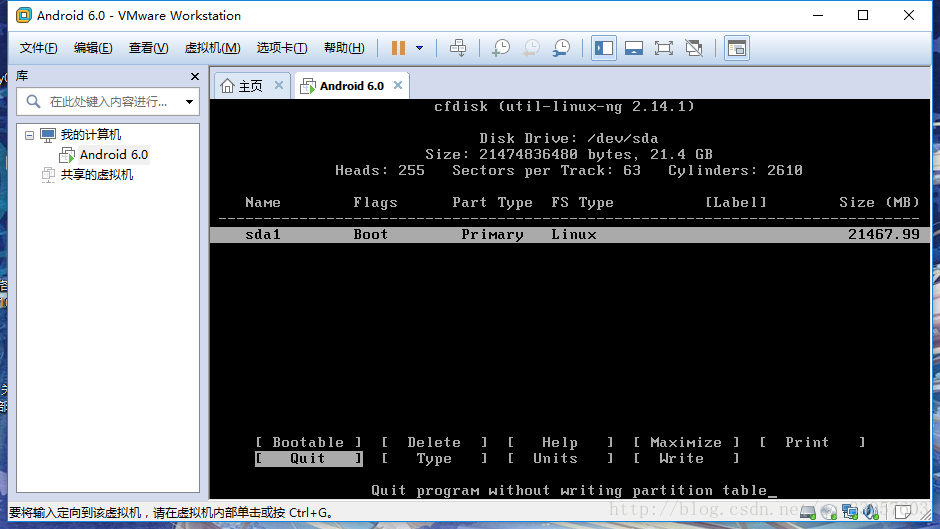Toggle the library sidebar view icon

coord(604,48)
